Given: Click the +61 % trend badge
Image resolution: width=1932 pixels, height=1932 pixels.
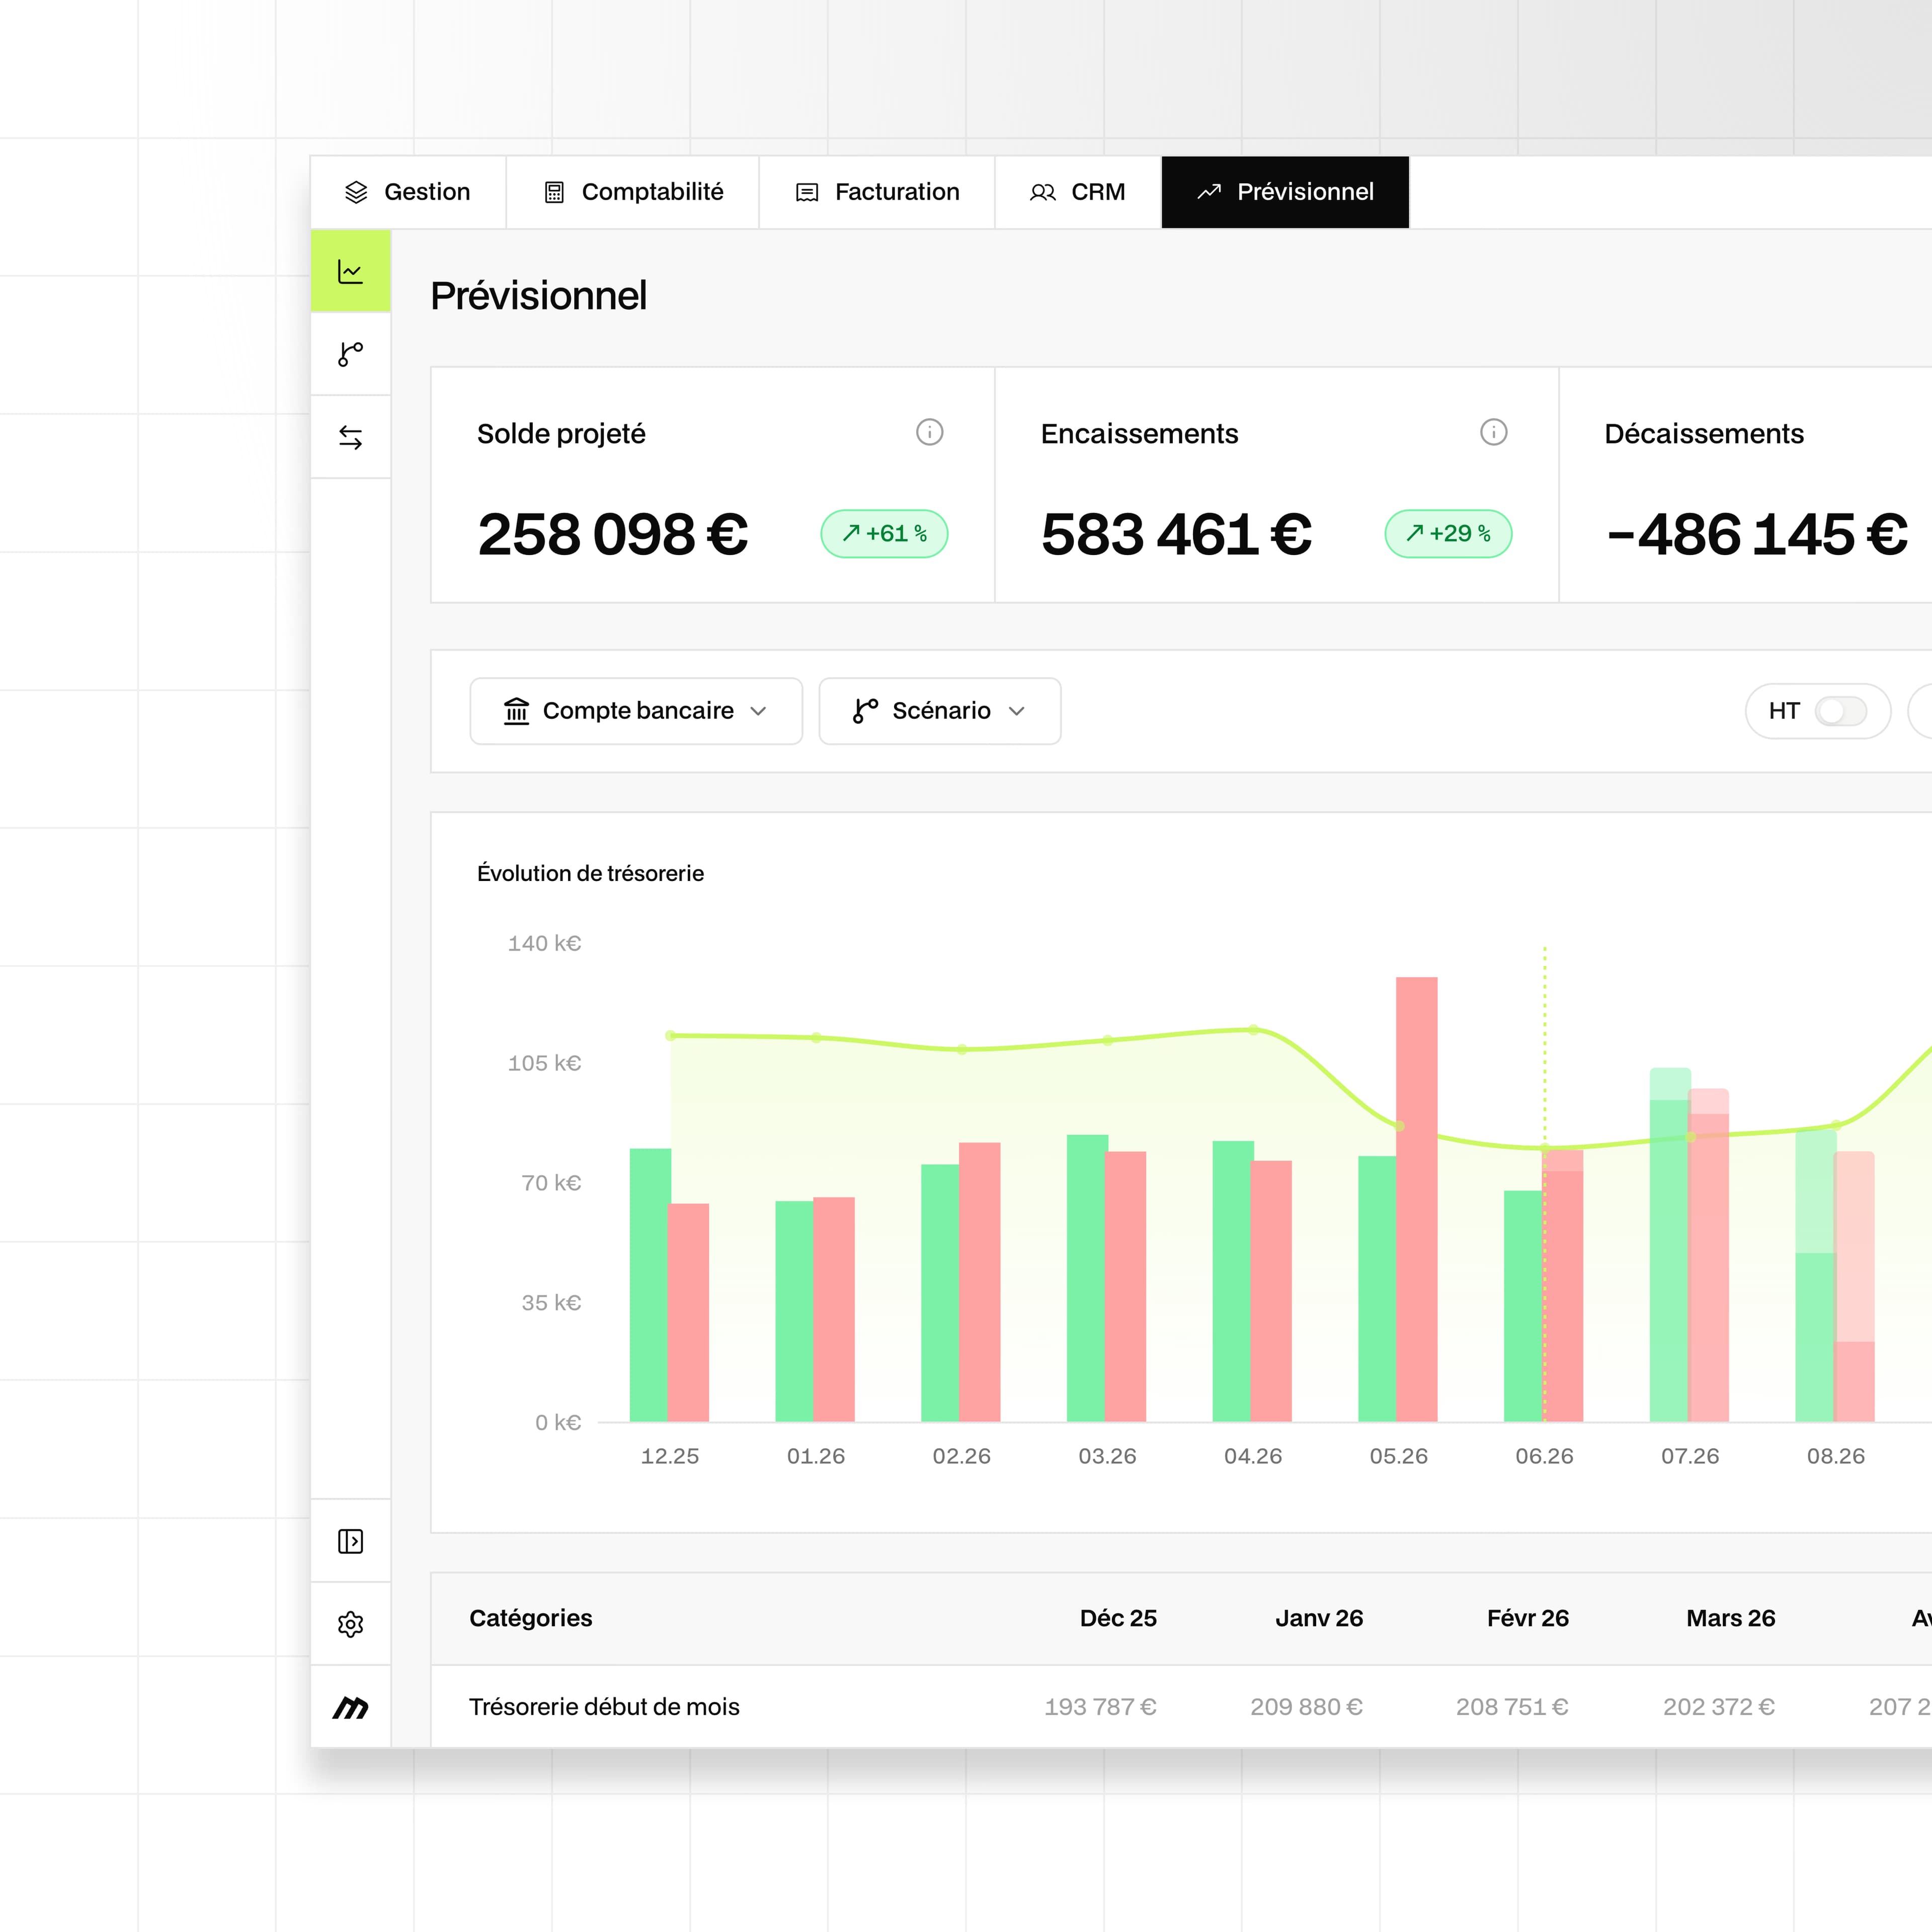Looking at the screenshot, I should click(x=884, y=533).
